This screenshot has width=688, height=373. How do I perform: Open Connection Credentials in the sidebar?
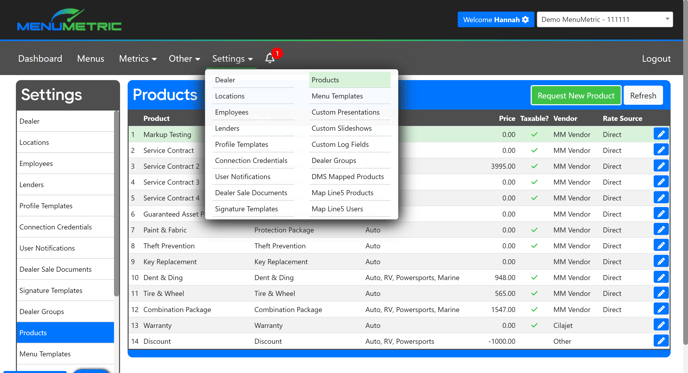click(x=65, y=227)
